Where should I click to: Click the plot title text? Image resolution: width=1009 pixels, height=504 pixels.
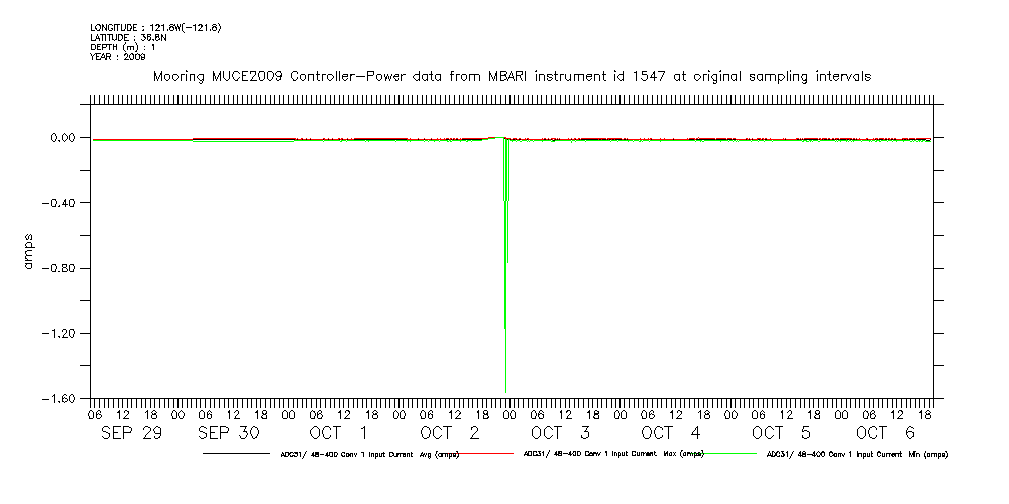coord(511,76)
